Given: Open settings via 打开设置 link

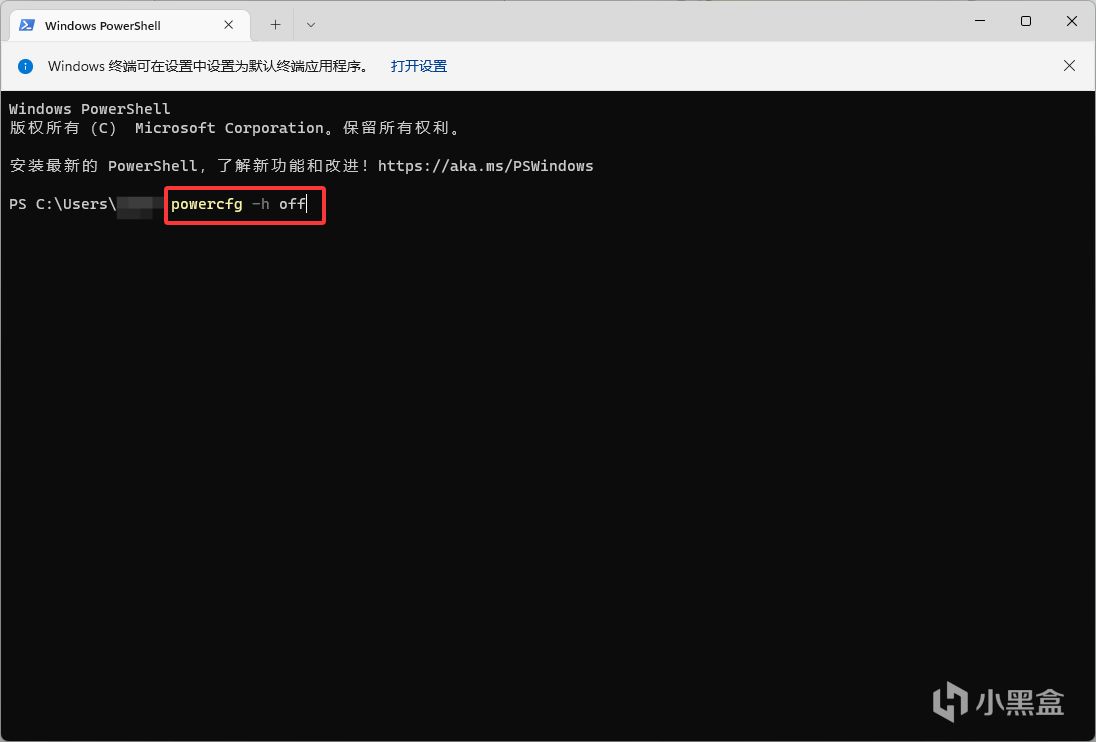Looking at the screenshot, I should pos(419,66).
